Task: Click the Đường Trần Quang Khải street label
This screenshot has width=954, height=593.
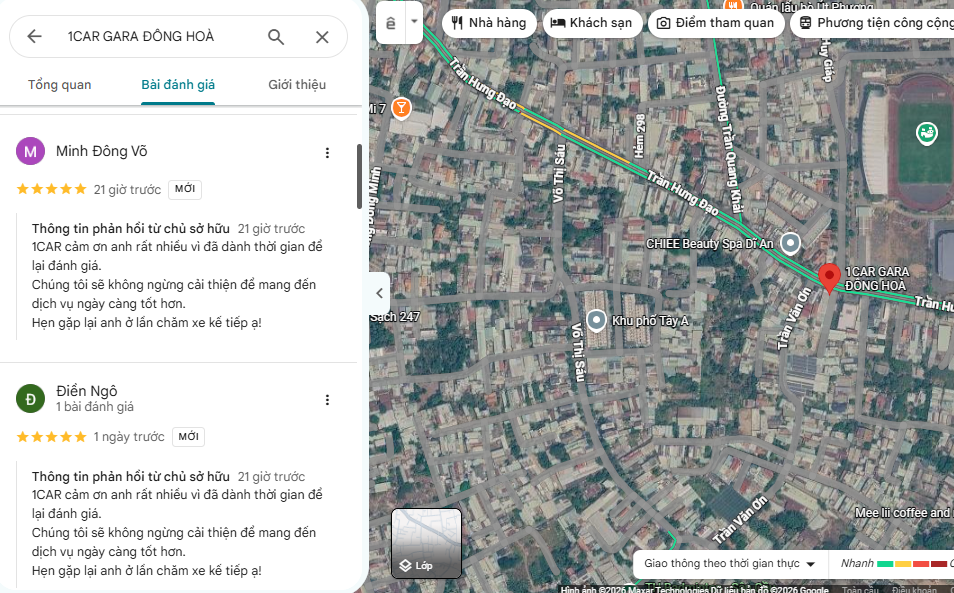Action: [729, 149]
